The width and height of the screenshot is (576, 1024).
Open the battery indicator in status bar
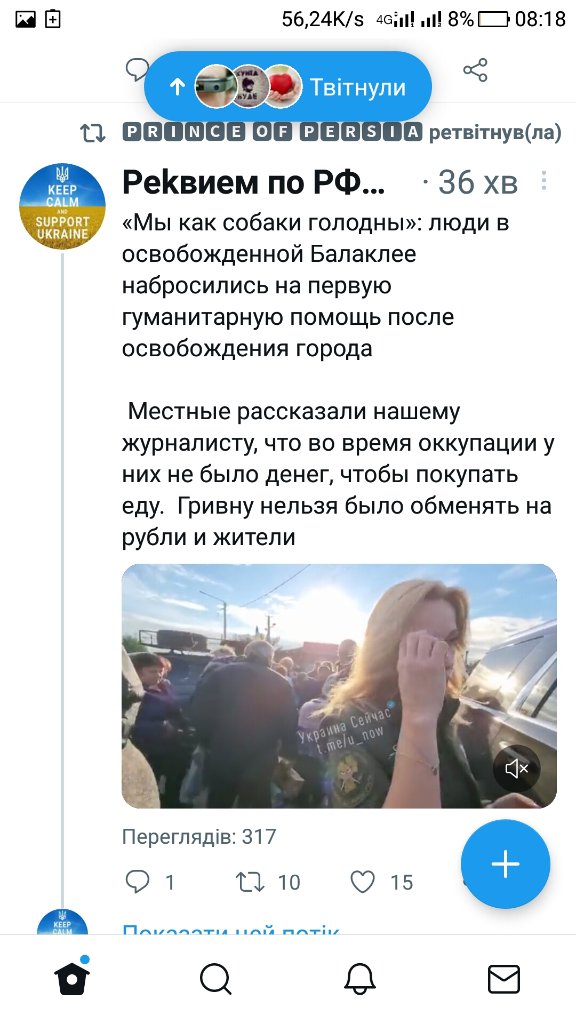pos(493,20)
